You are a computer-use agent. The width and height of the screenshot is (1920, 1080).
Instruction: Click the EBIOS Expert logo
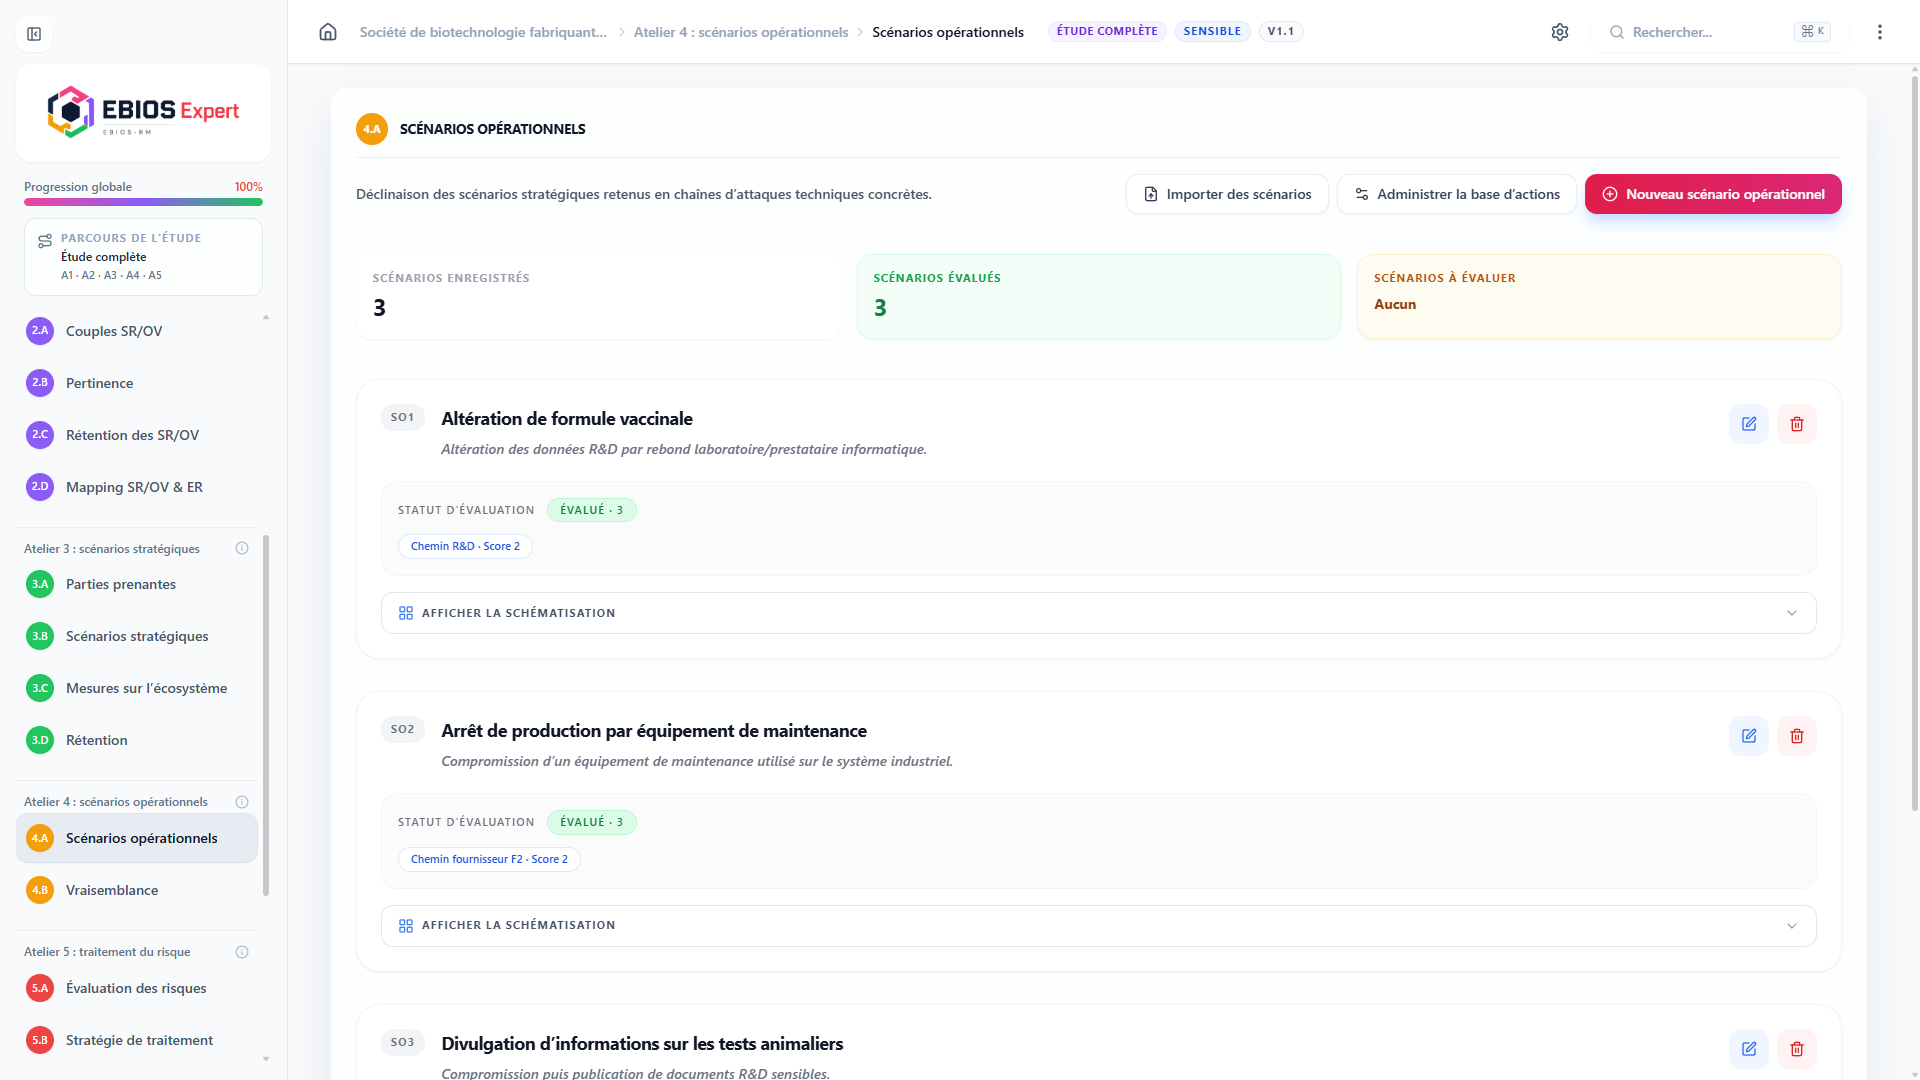tap(143, 112)
